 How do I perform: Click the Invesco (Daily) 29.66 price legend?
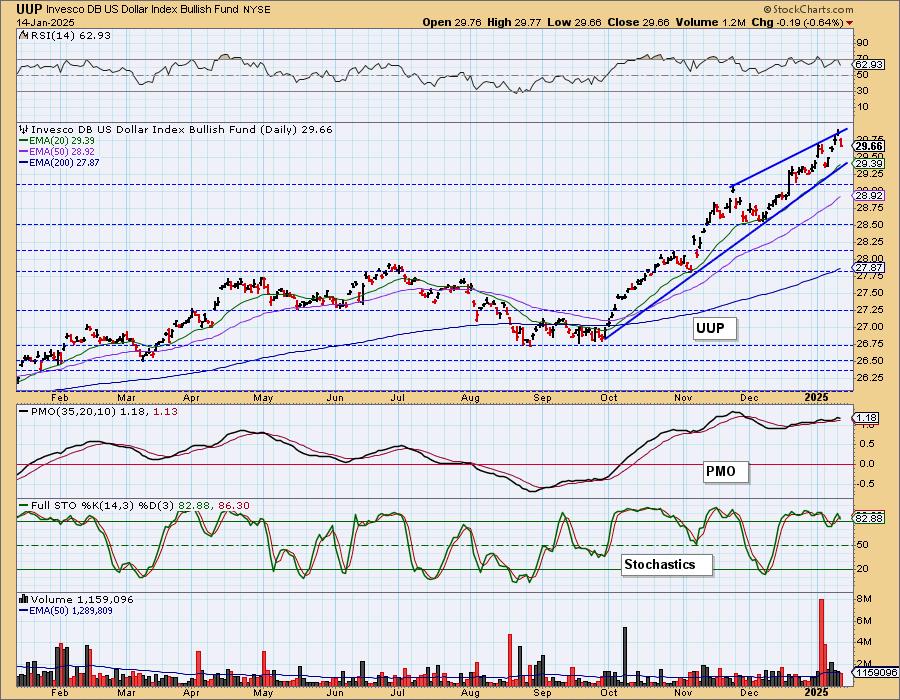tap(181, 130)
